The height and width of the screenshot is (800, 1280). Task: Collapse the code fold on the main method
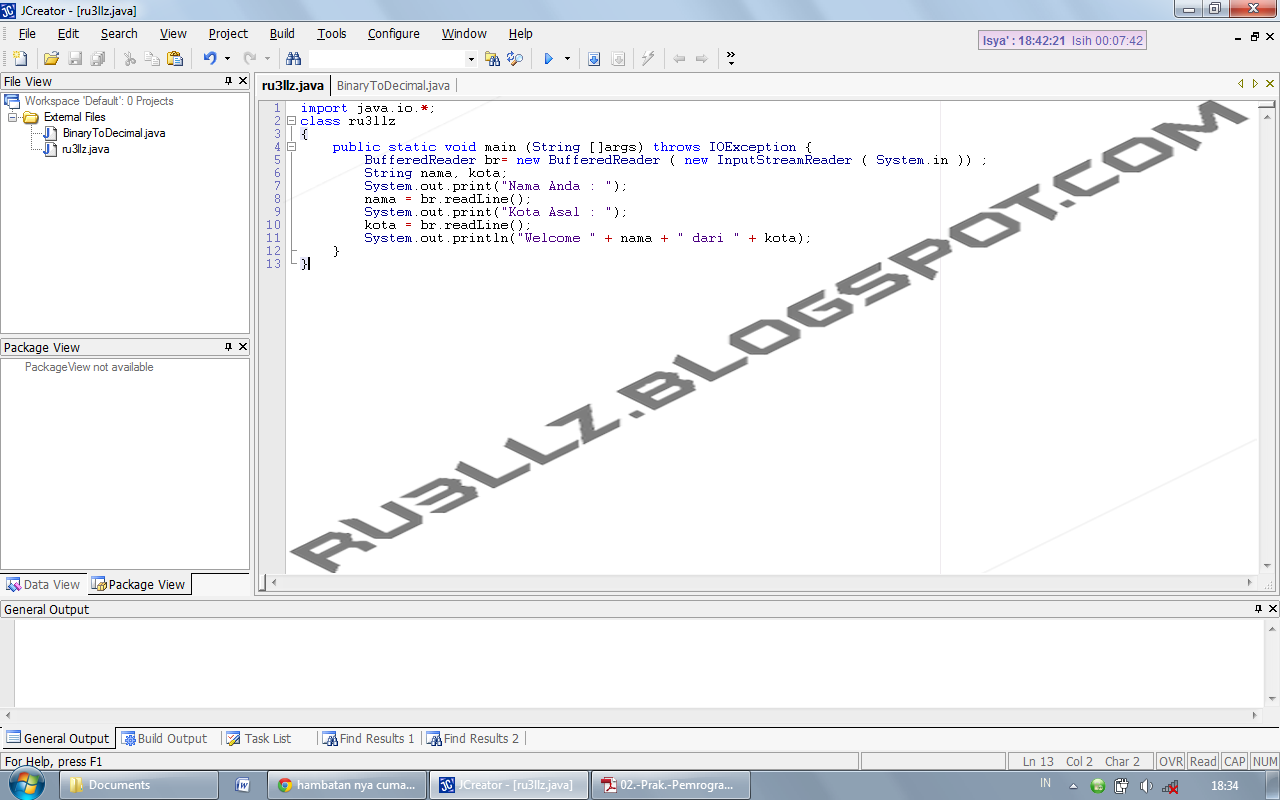[x=290, y=146]
